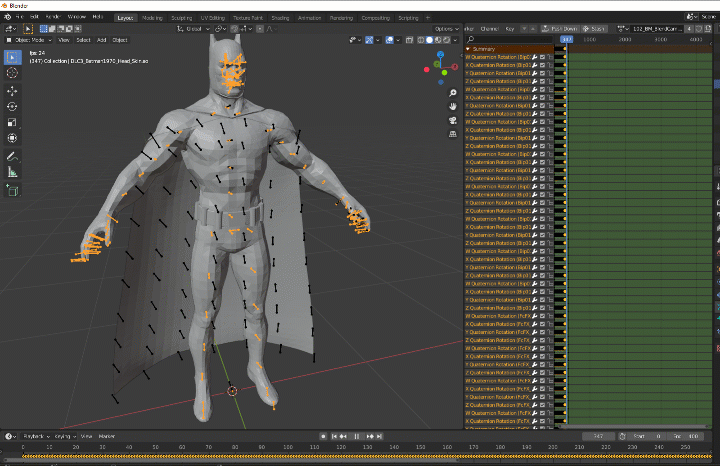Click the pan view hand icon
This screenshot has height=466, width=720.
(453, 104)
